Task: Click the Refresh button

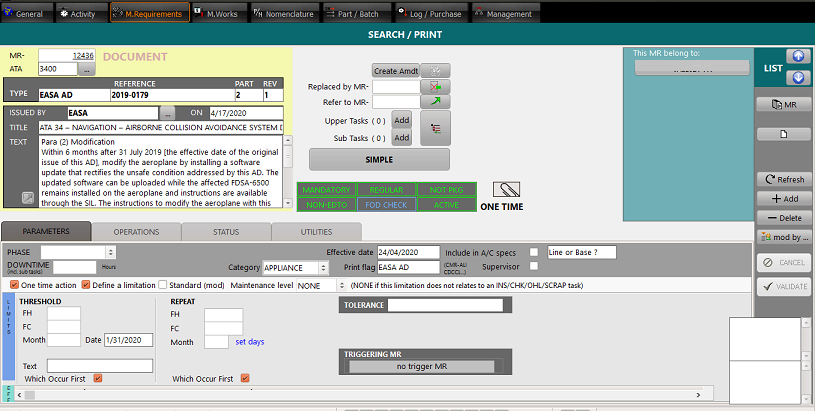Action: [x=784, y=179]
